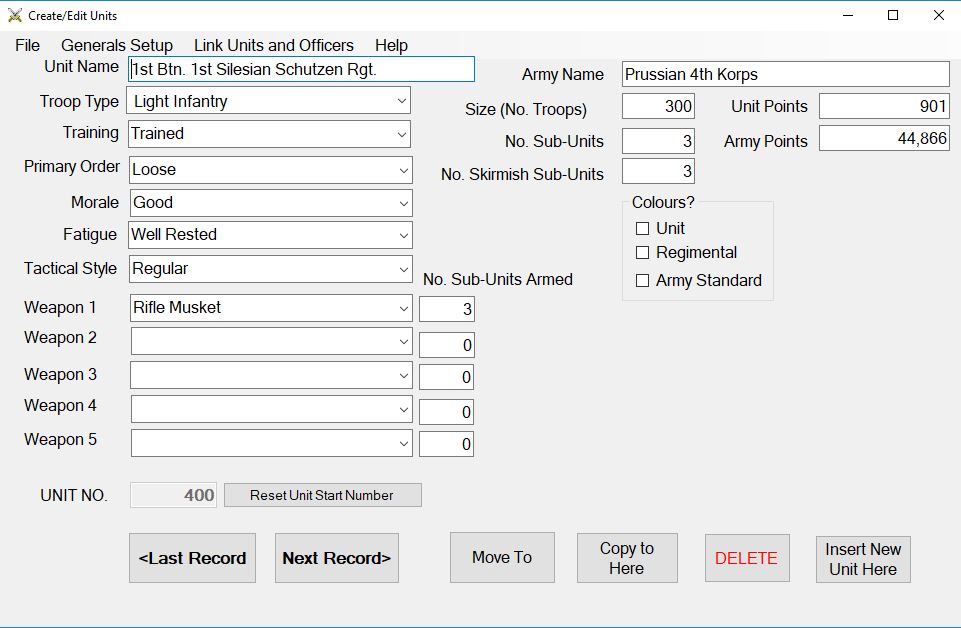Check the Regimental colours box
Screen dimensions: 961x628
[644, 253]
